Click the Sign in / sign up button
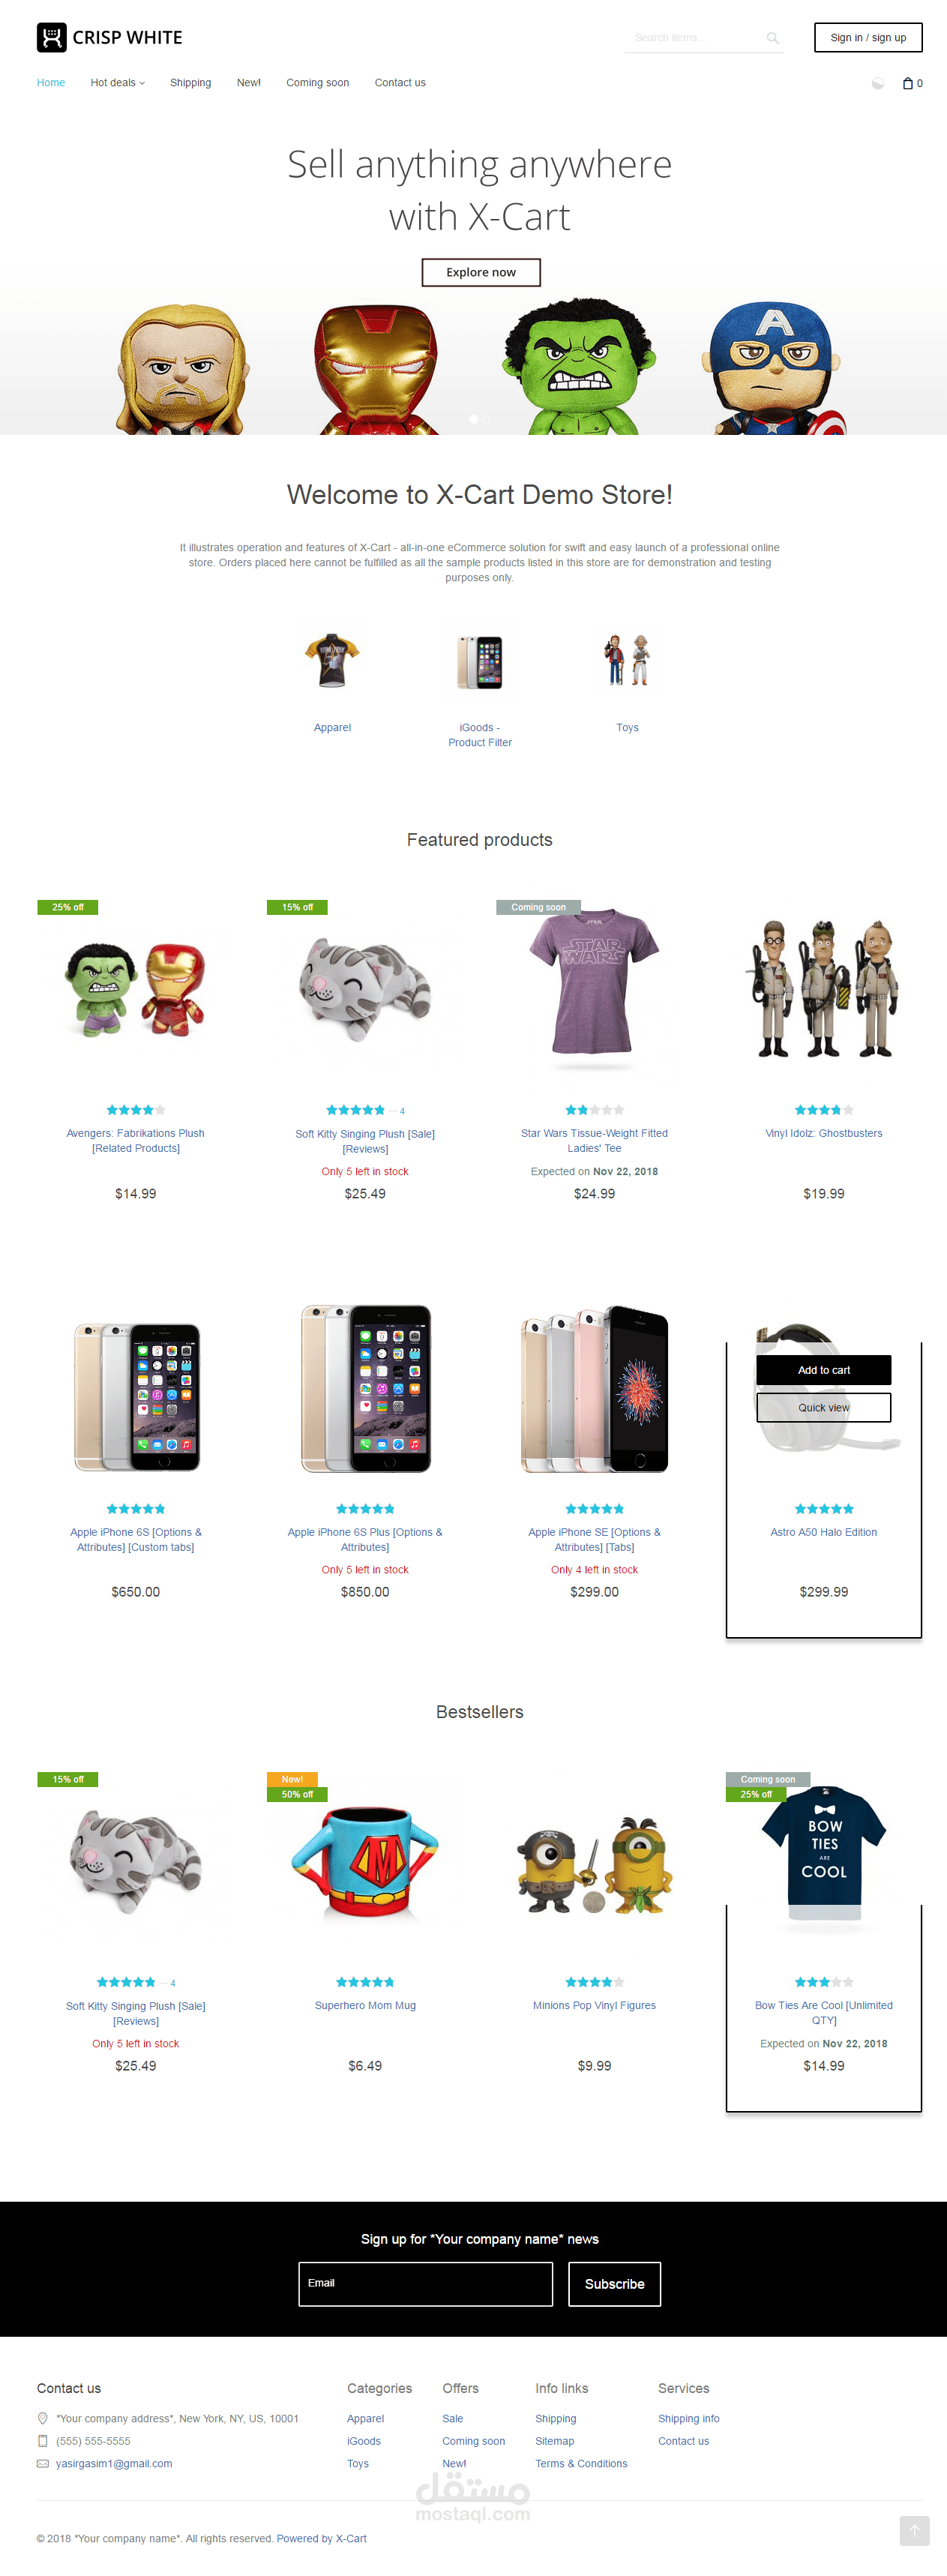The height and width of the screenshot is (2576, 947). pyautogui.click(x=868, y=38)
